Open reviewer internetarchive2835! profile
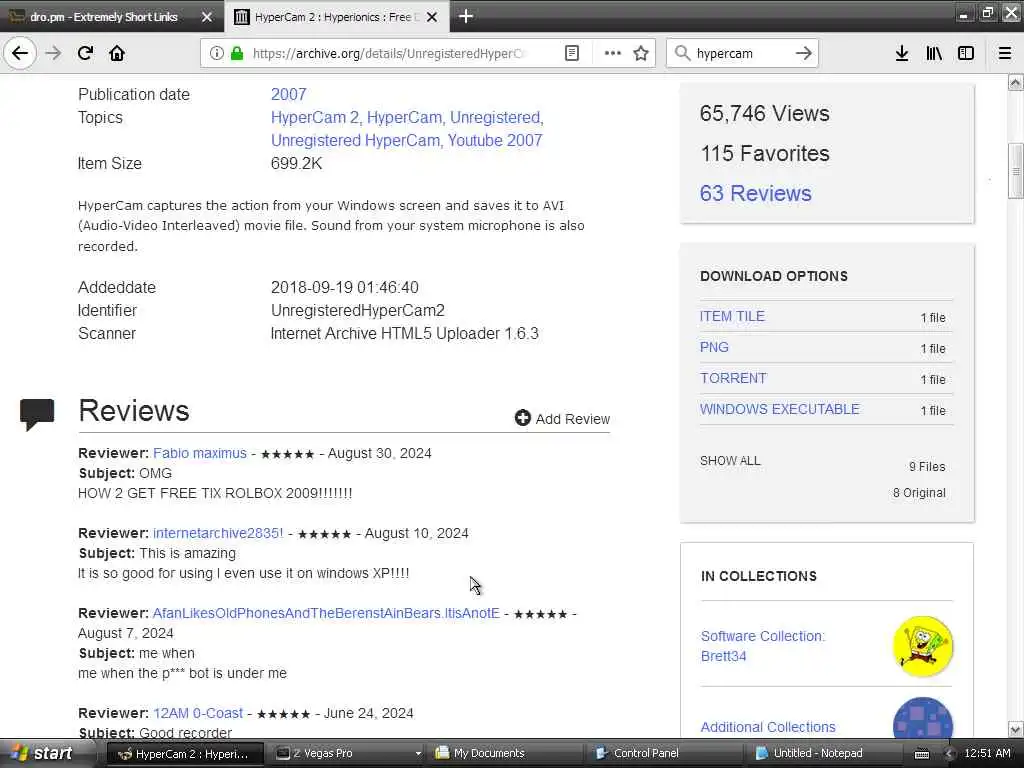This screenshot has height=768, width=1024. point(218,533)
